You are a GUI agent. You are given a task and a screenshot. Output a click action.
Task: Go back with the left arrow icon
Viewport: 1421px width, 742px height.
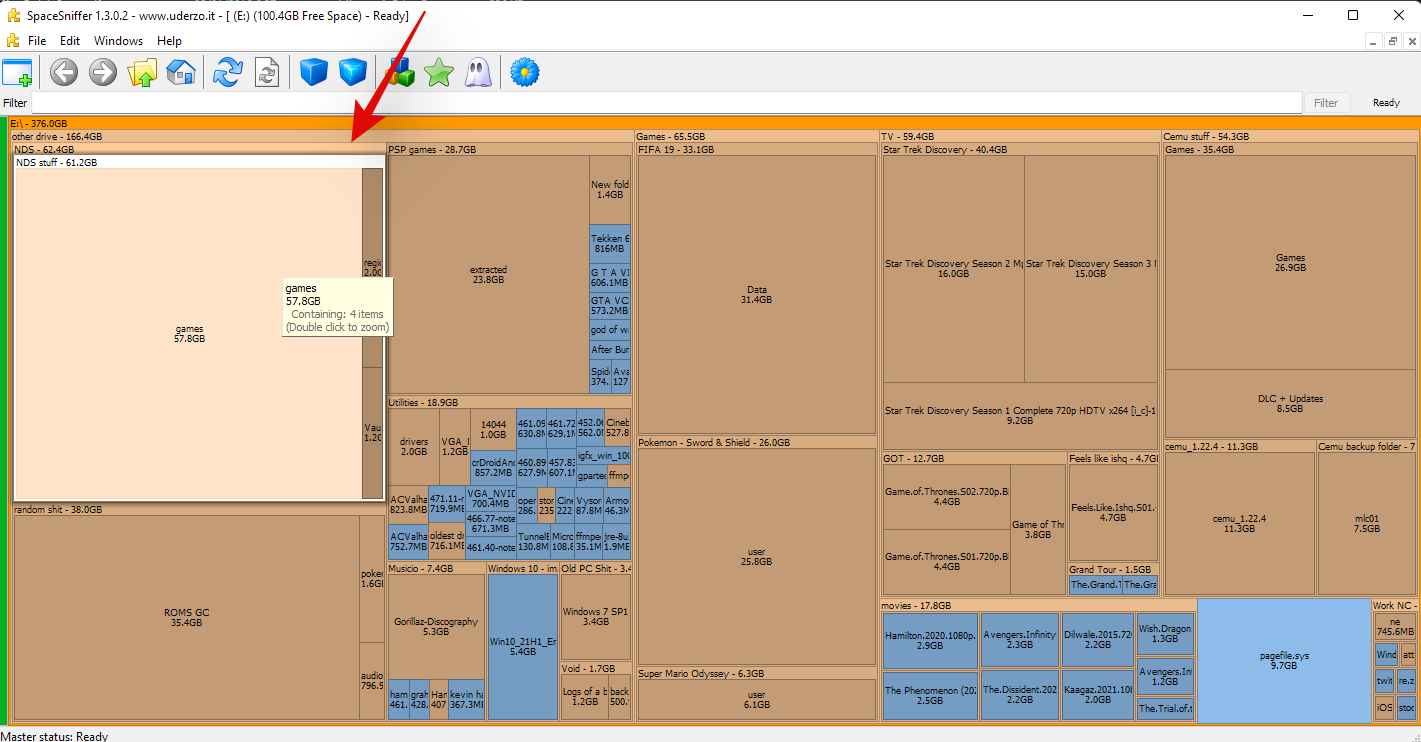click(64, 72)
